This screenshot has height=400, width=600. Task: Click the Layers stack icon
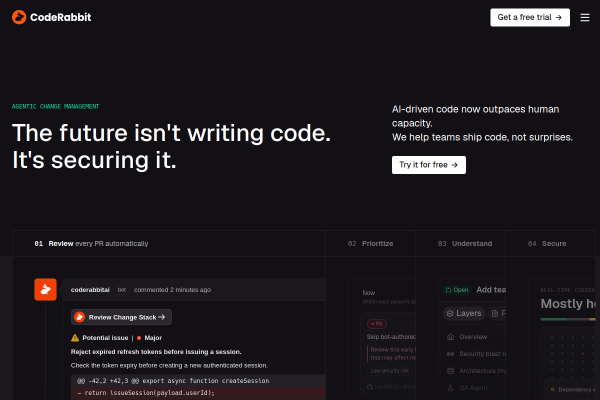pos(450,313)
